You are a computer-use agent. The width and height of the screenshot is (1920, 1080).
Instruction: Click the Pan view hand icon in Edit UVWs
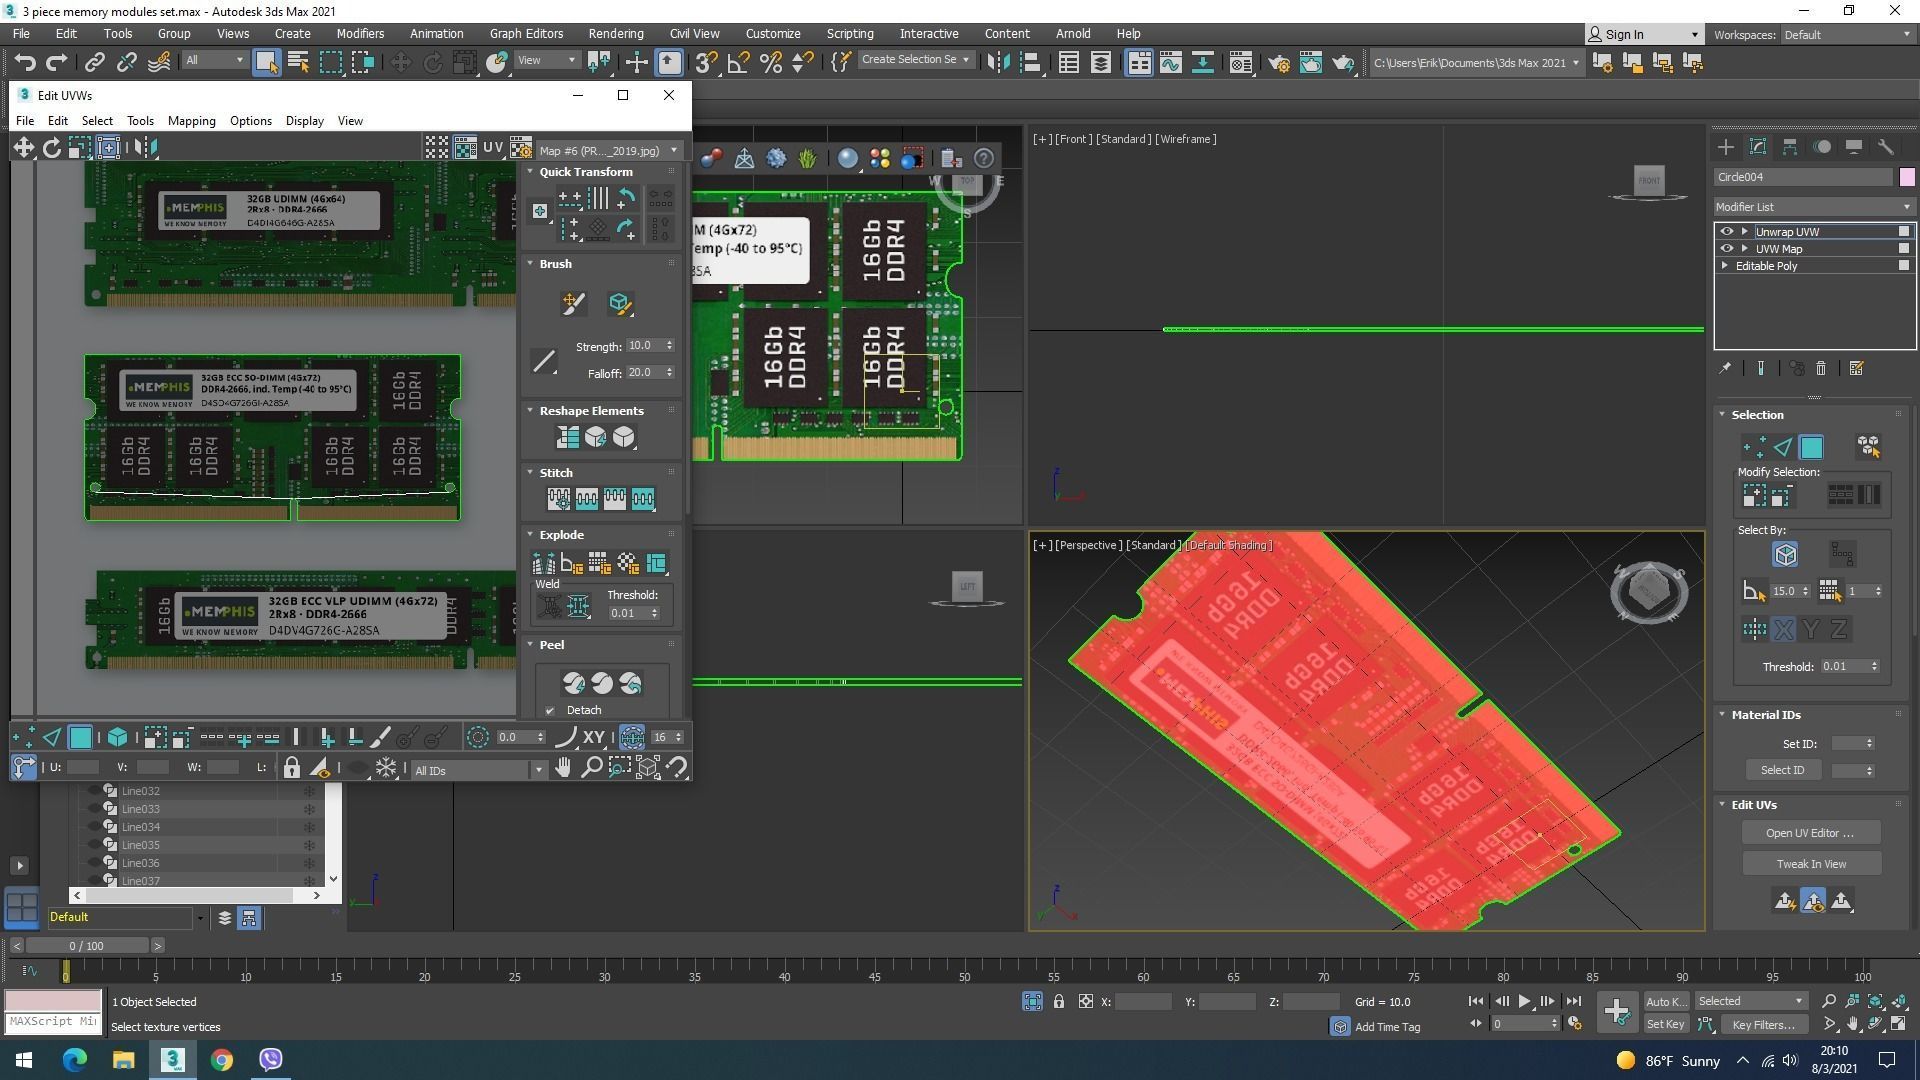(563, 767)
